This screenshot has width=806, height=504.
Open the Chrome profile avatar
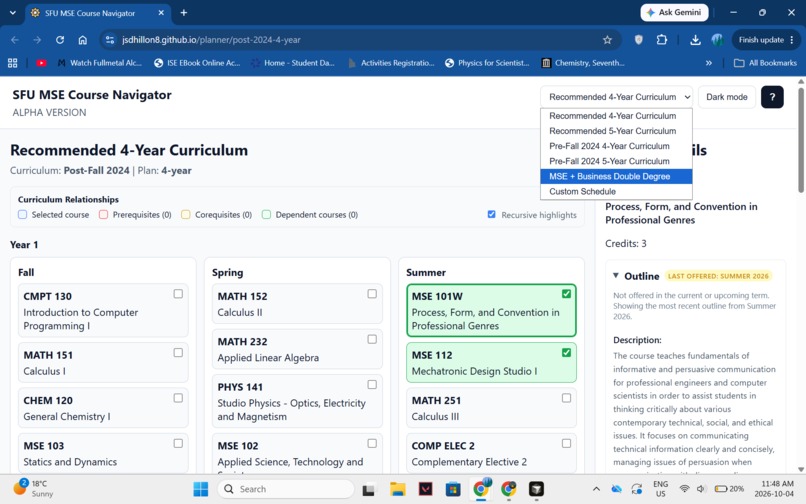pos(718,40)
